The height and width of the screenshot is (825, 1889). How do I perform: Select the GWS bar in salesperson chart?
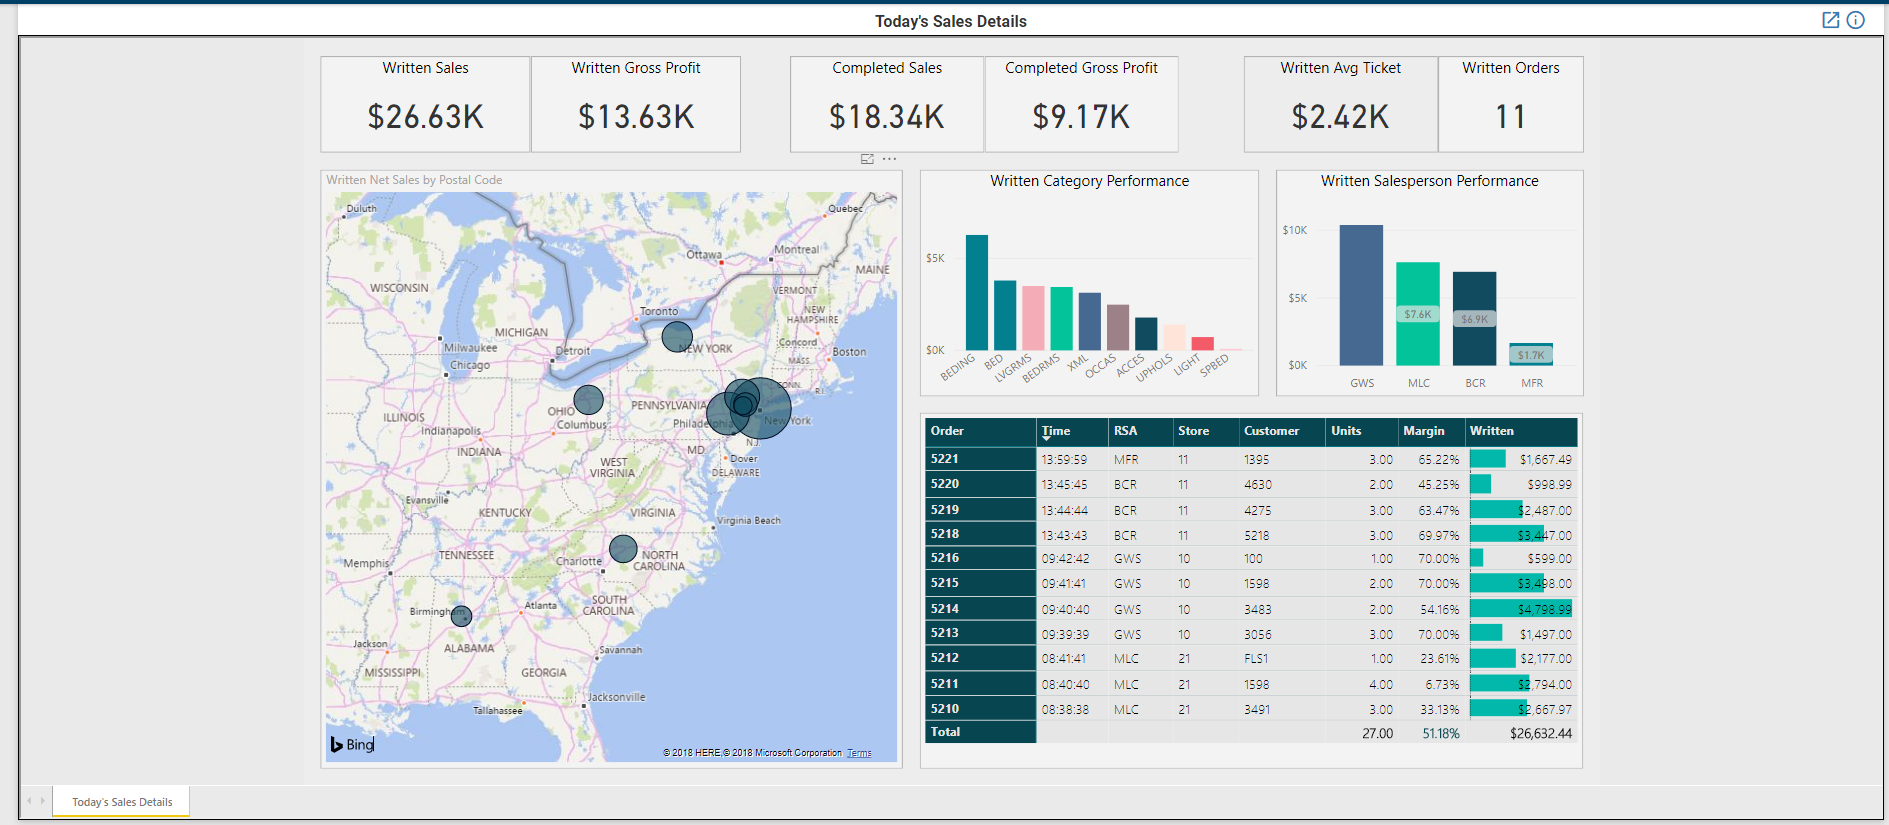pyautogui.click(x=1361, y=295)
